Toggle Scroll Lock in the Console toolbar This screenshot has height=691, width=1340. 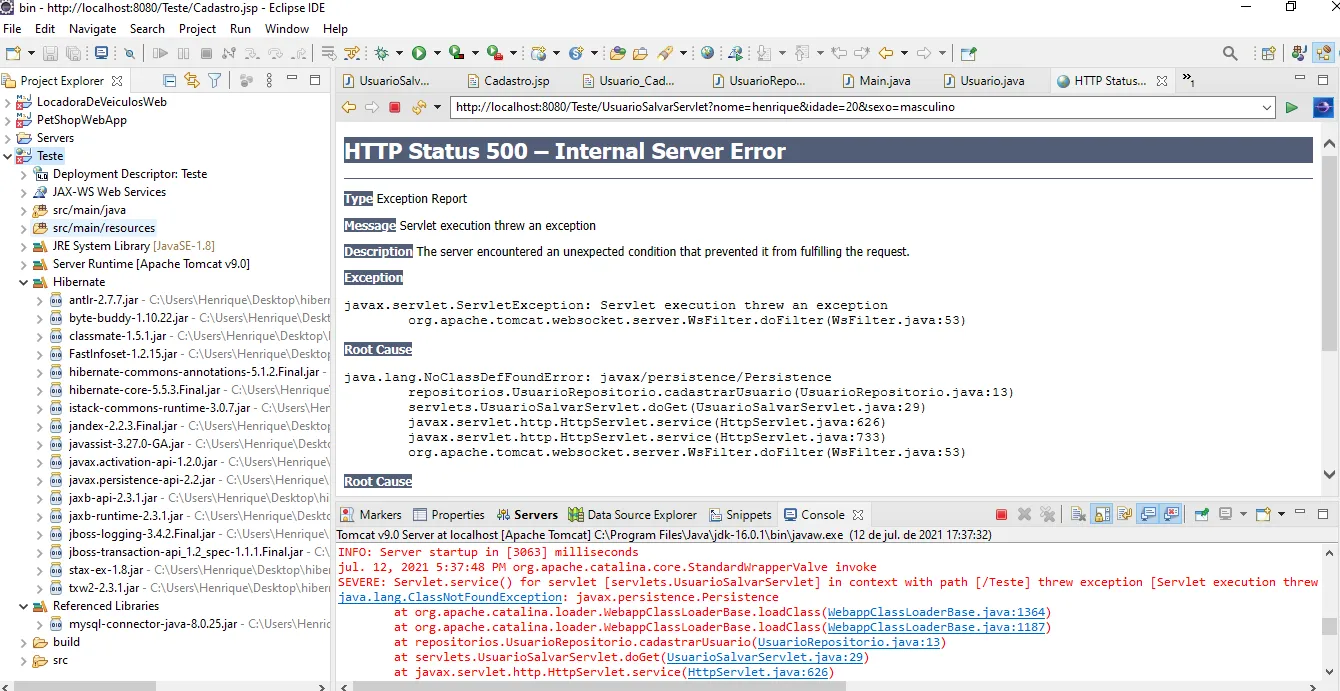pyautogui.click(x=1102, y=514)
